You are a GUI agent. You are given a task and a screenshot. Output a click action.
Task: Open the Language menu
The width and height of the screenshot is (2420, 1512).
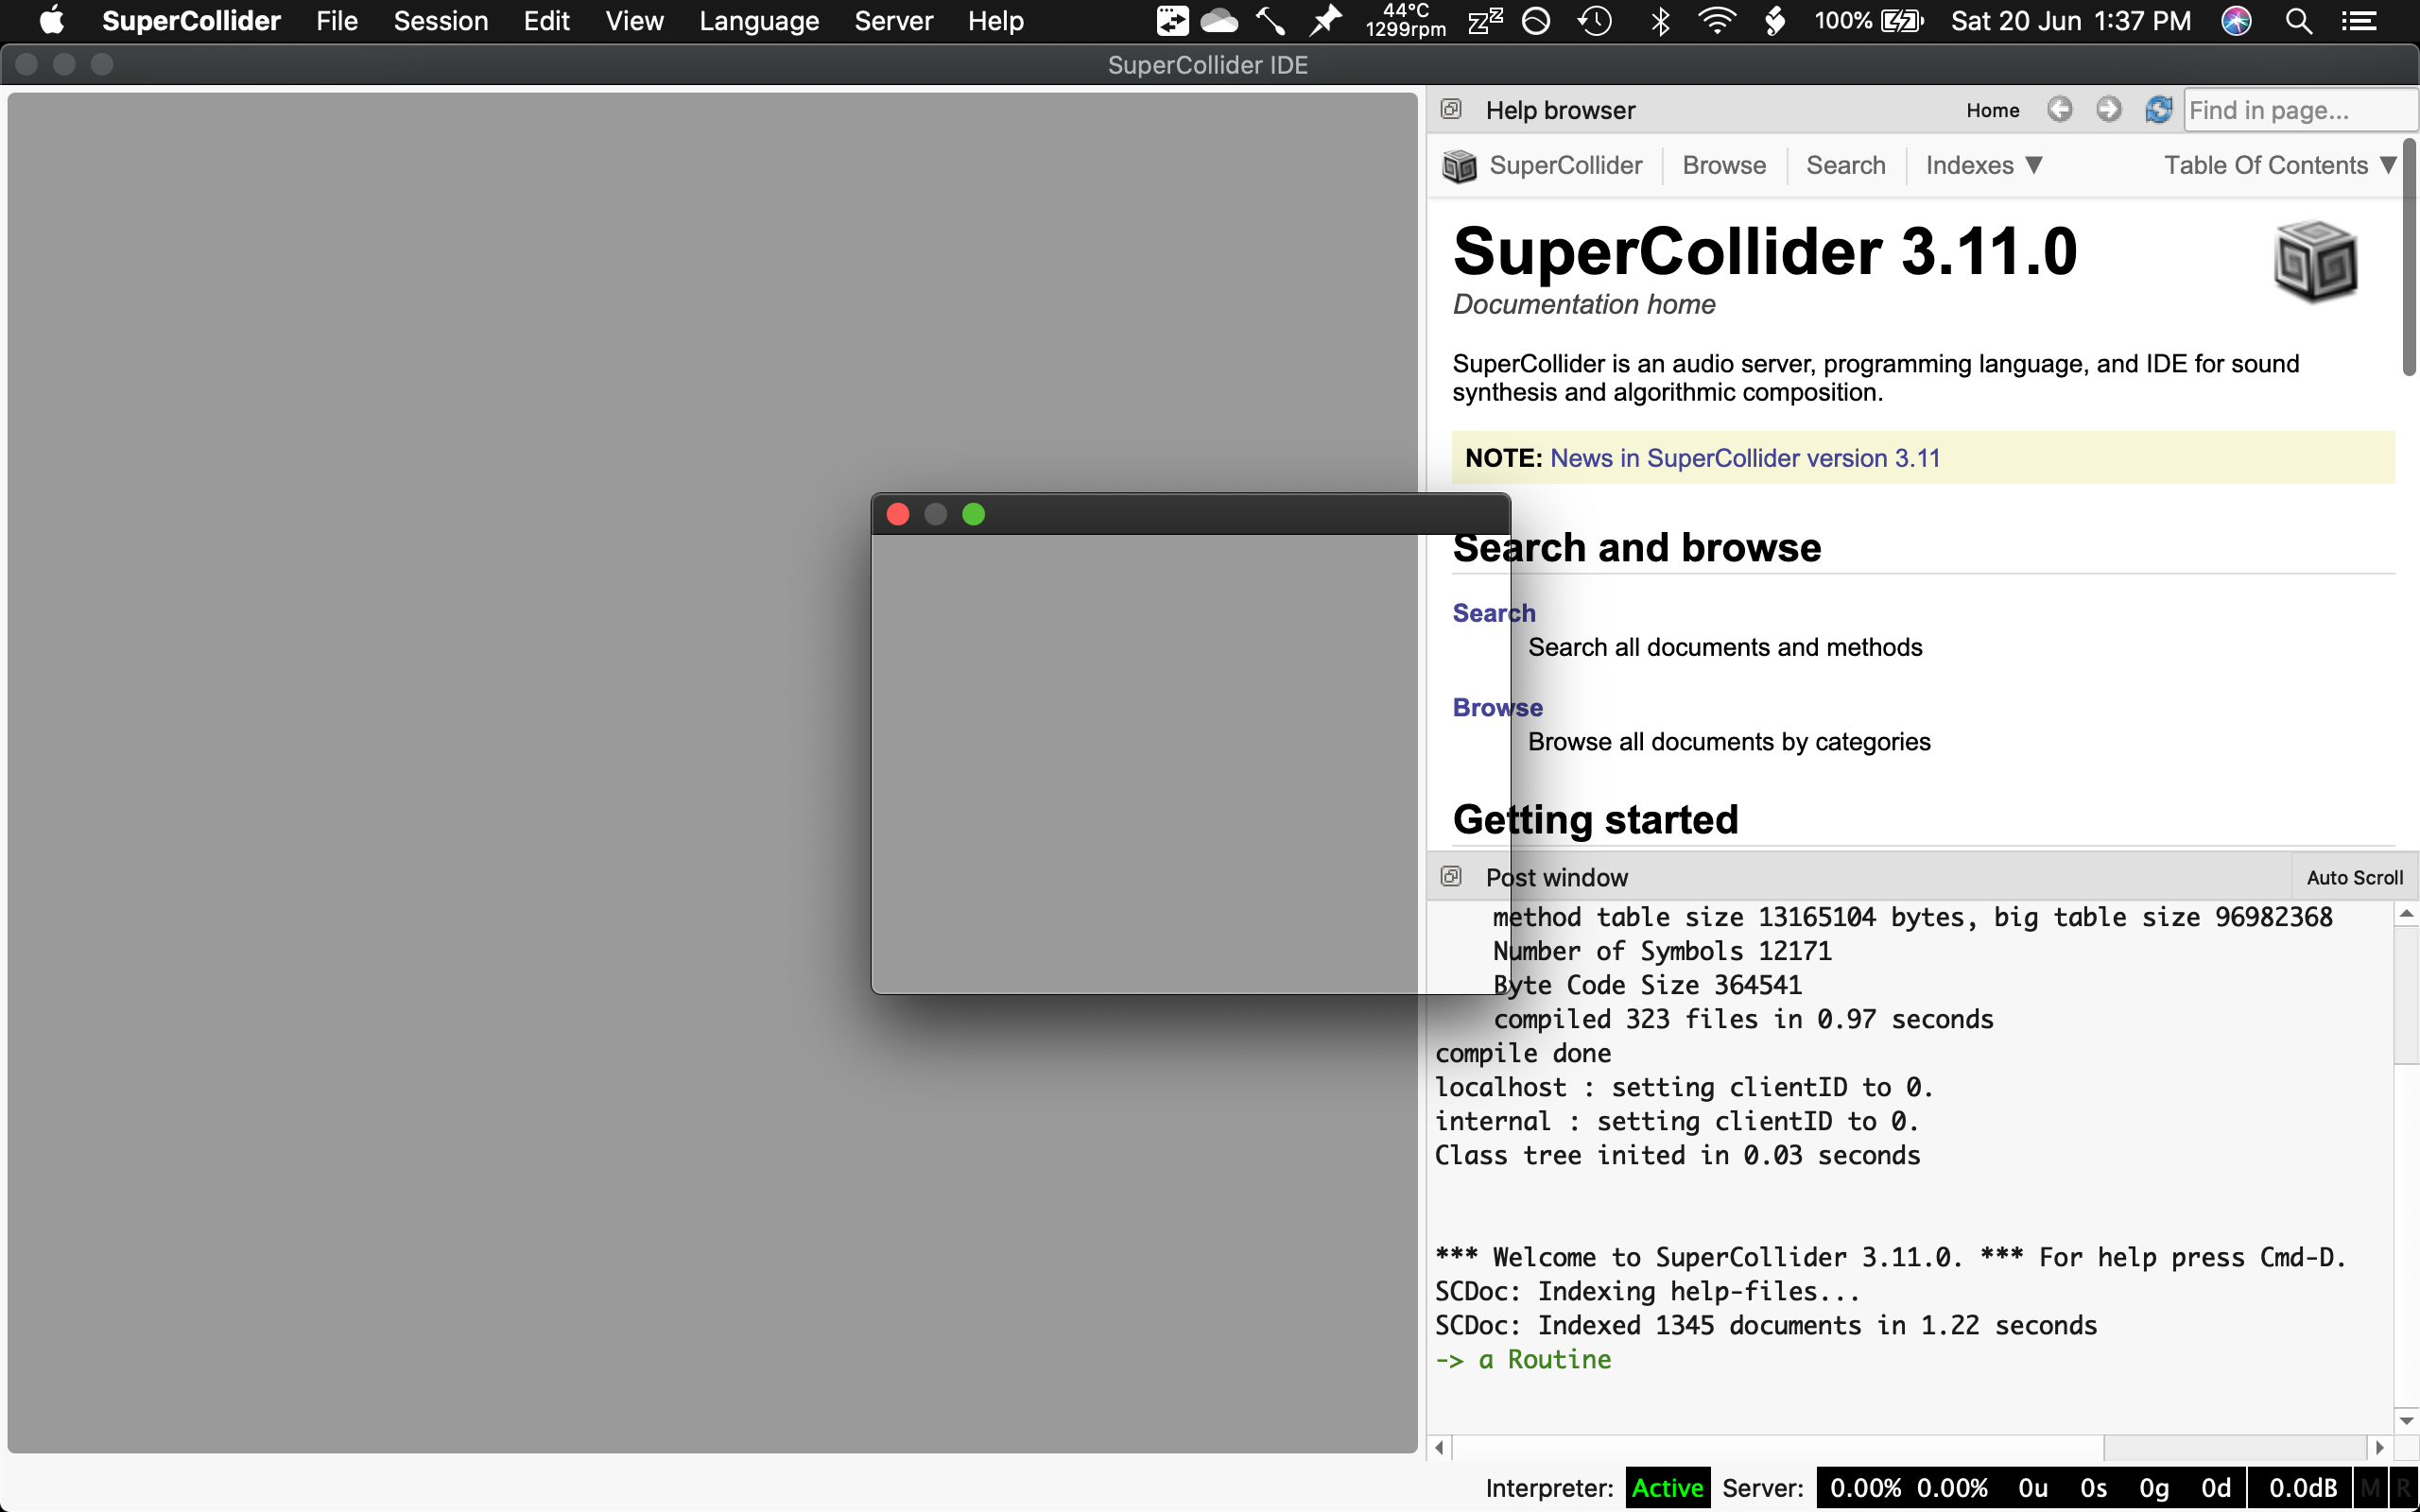click(759, 20)
